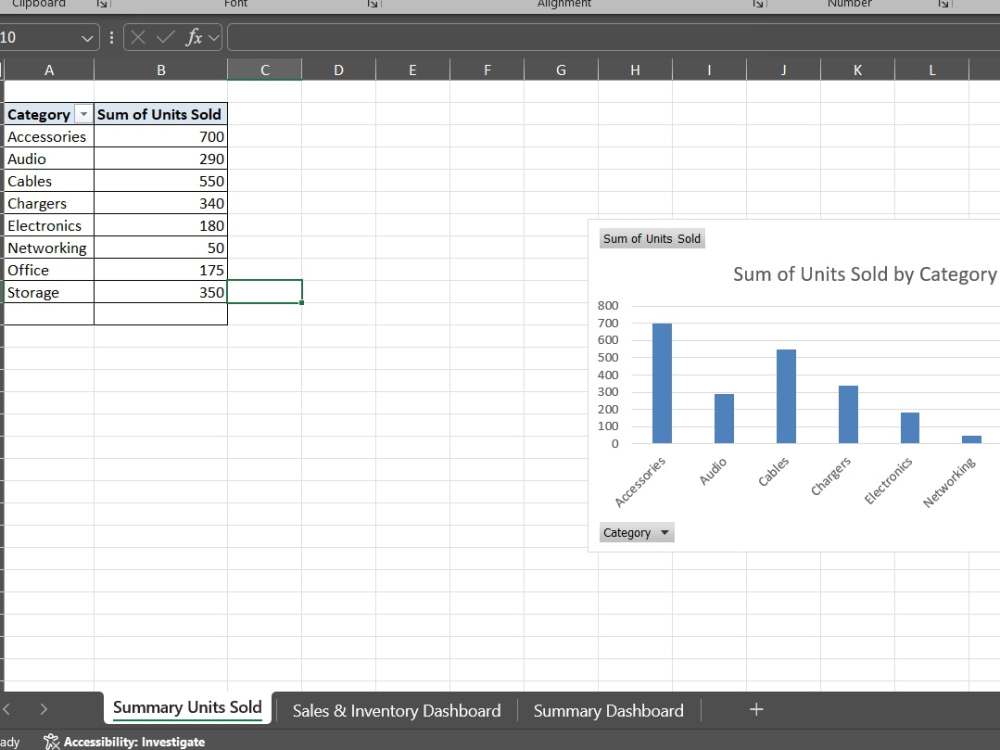Image resolution: width=1000 pixels, height=750 pixels.
Task: Click the cell with value 50
Action: pos(161,248)
